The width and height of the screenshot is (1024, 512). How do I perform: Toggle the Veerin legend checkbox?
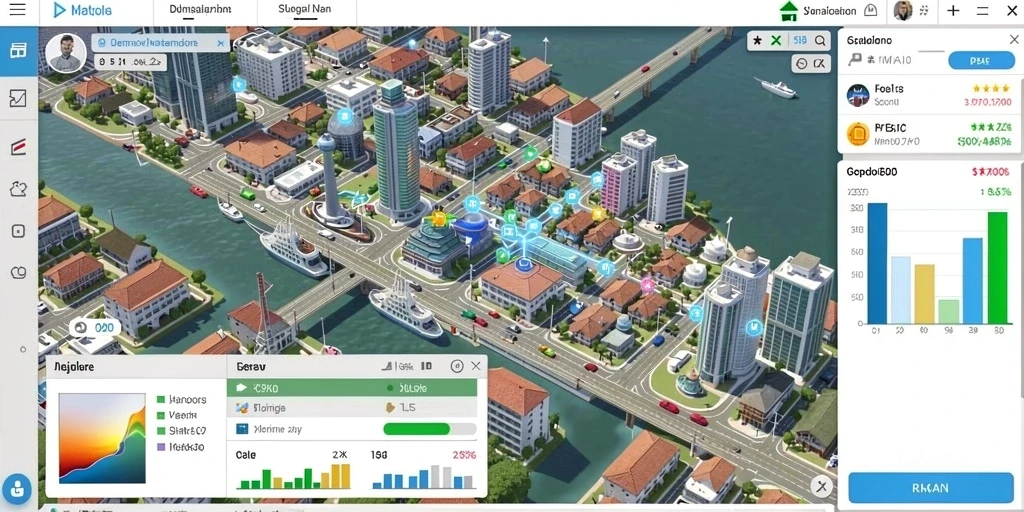(161, 415)
